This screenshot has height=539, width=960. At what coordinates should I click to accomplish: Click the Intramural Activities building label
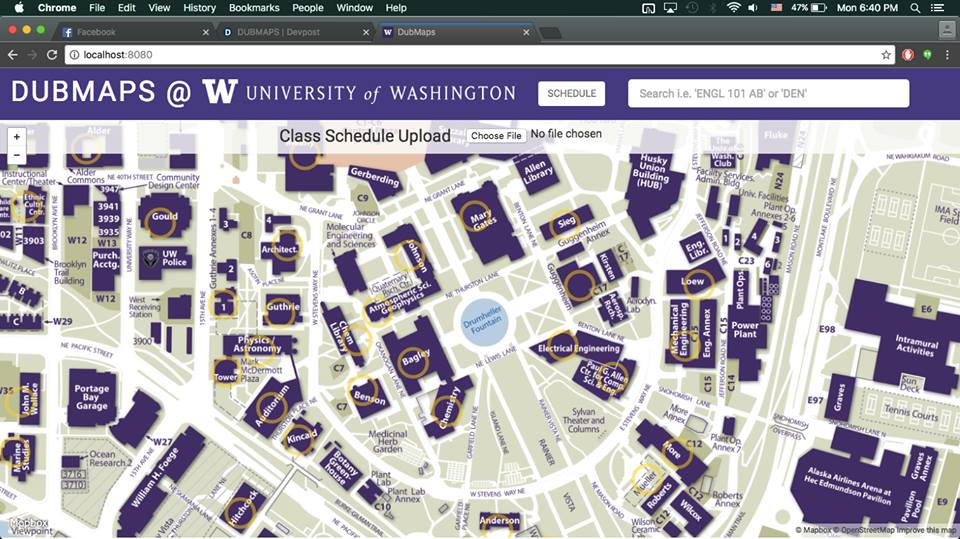916,345
